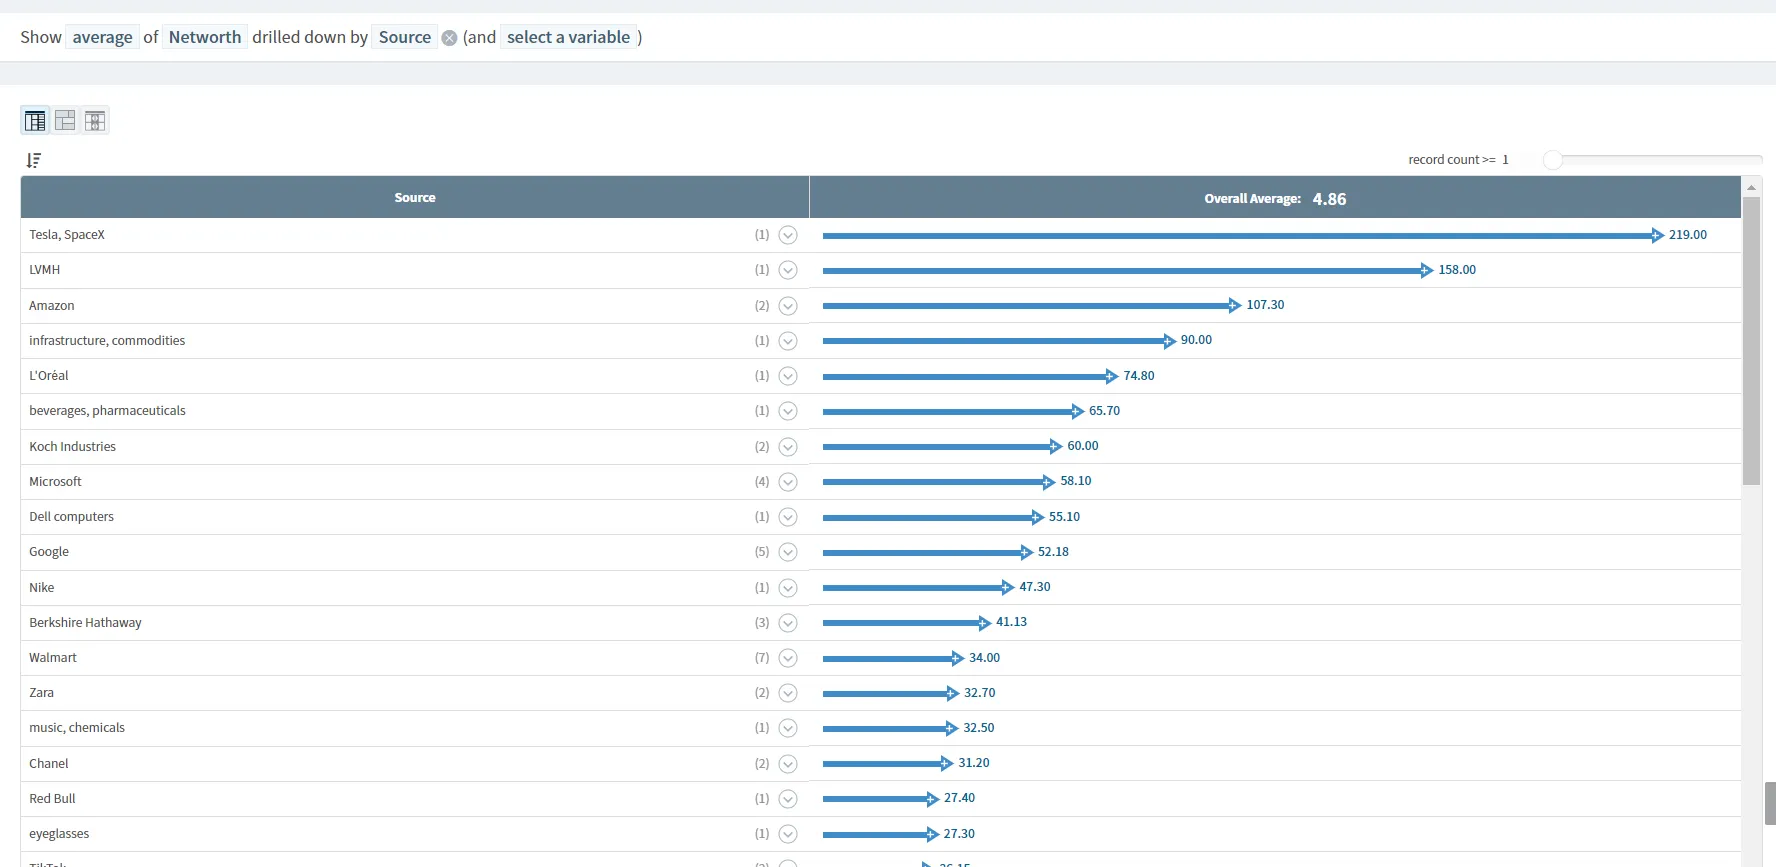This screenshot has width=1776, height=867.
Task: Click the eyeglasses source name
Action: 59,834
